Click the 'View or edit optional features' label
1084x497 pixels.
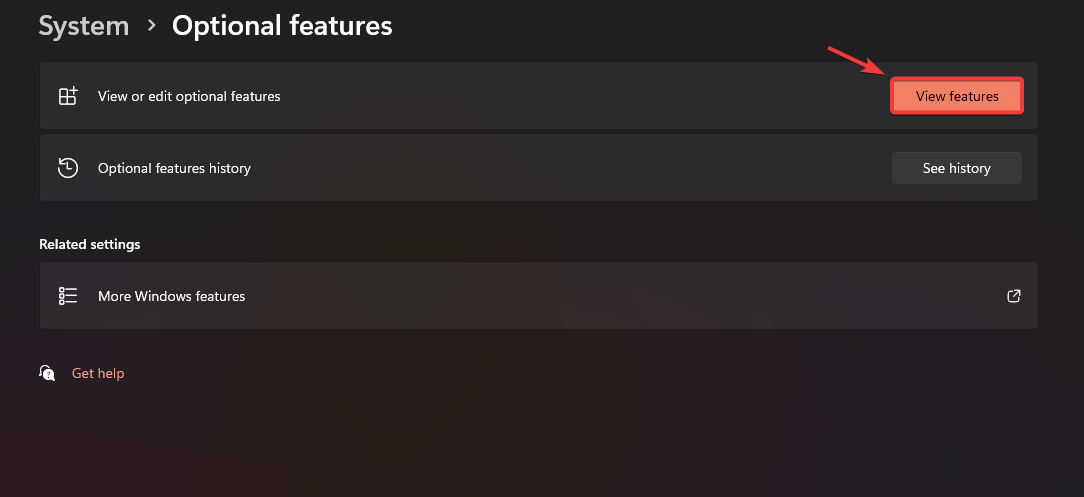pyautogui.click(x=189, y=97)
